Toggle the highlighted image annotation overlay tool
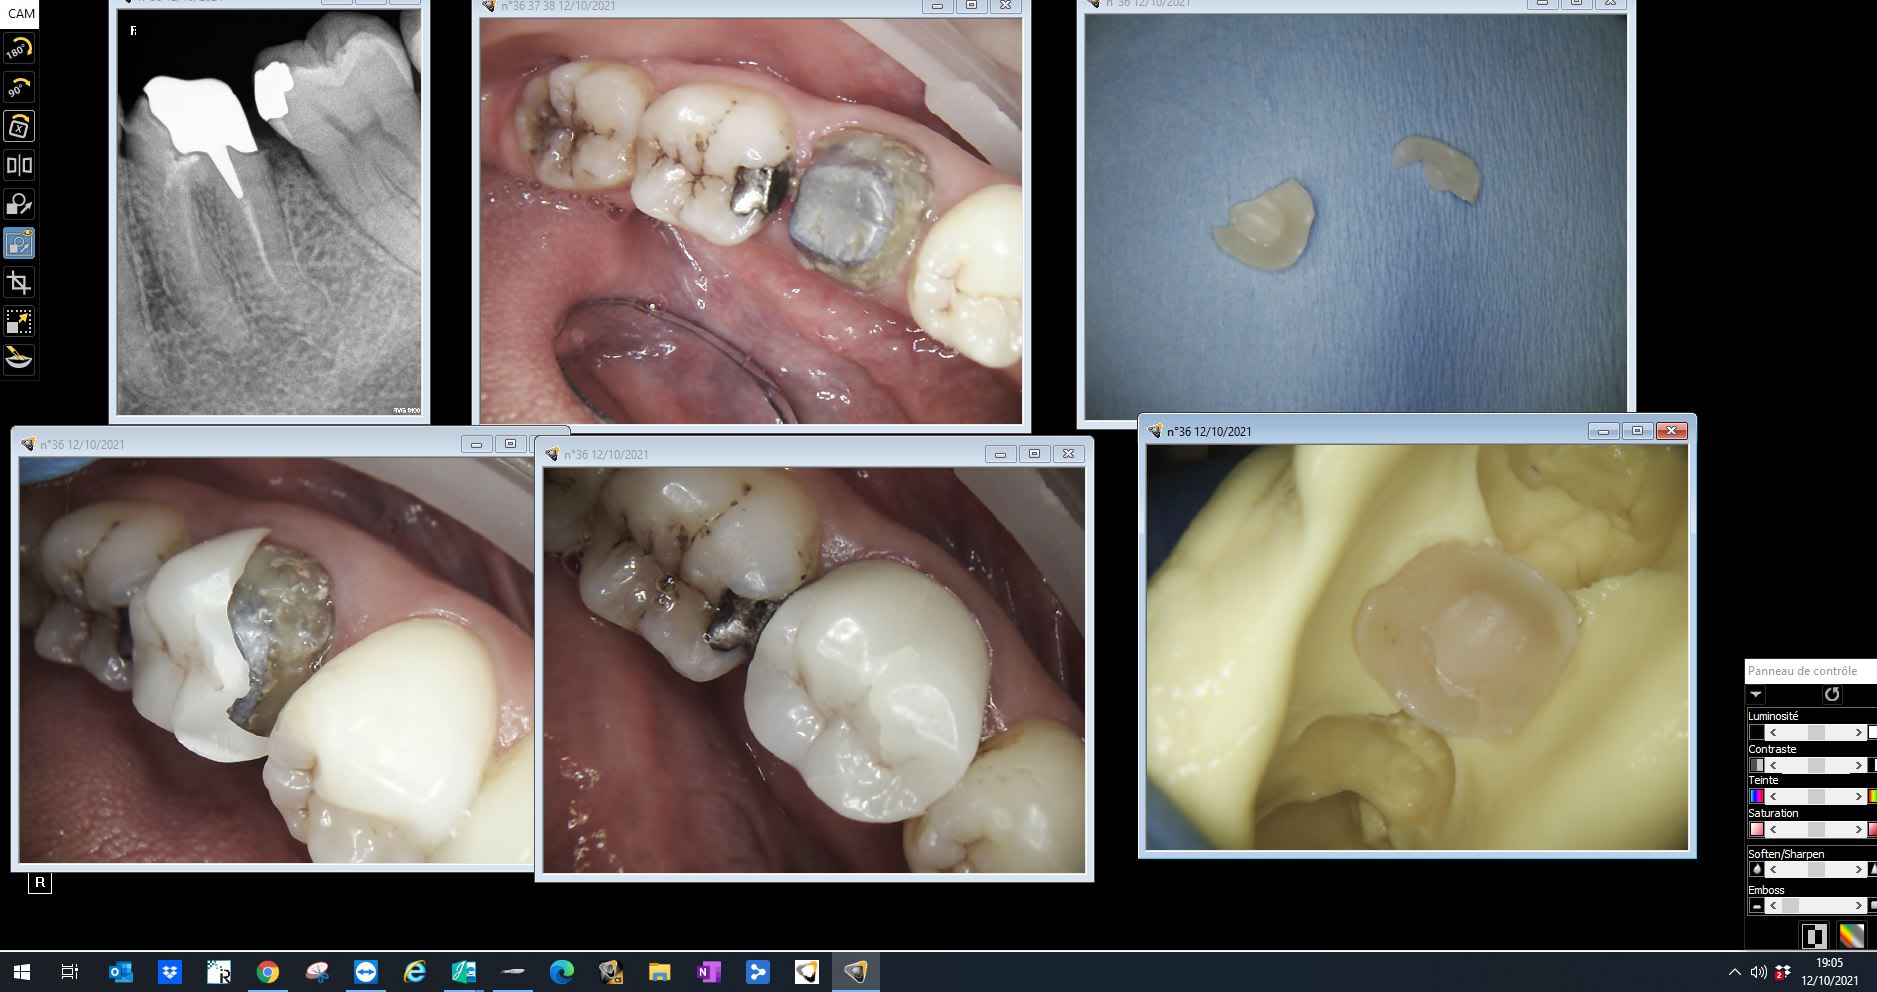 pyautogui.click(x=19, y=243)
